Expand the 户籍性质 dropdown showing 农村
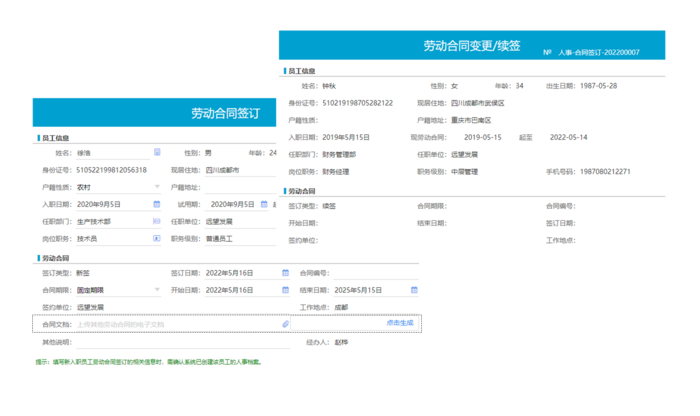Image resolution: width=700 pixels, height=416 pixels. [157, 187]
